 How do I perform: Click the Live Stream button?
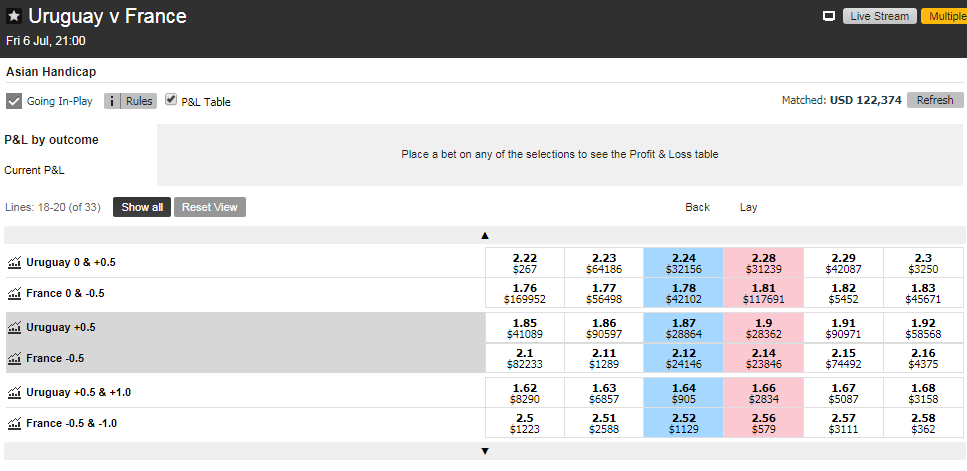coord(879,16)
